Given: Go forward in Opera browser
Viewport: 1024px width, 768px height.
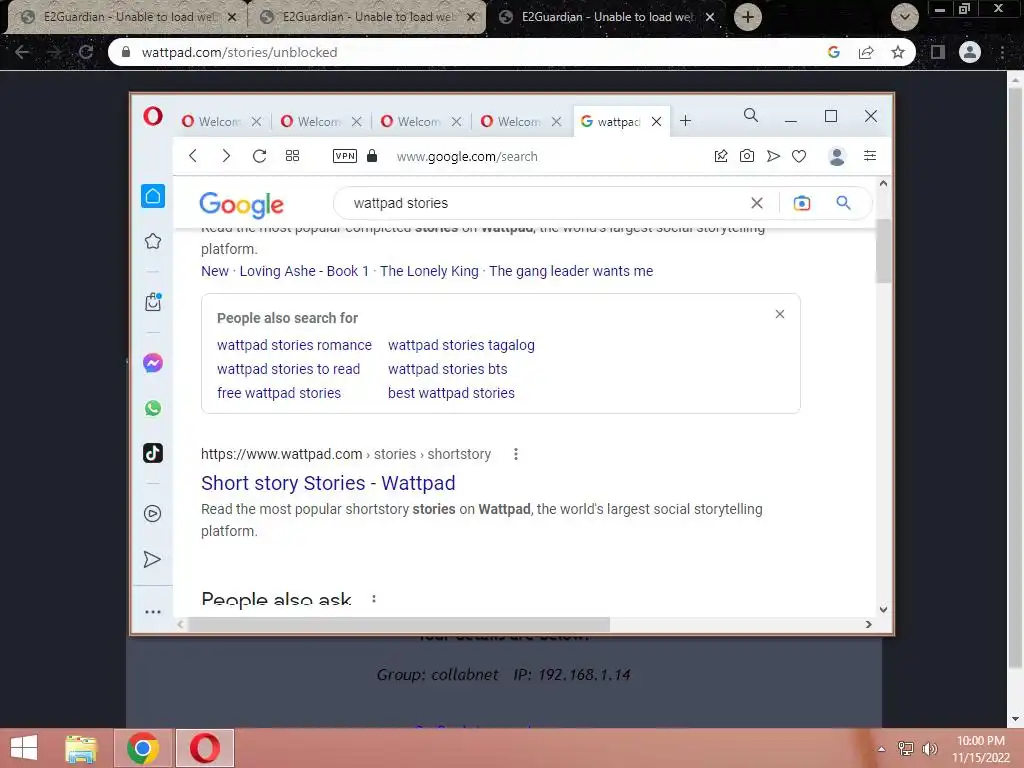Looking at the screenshot, I should [x=226, y=156].
